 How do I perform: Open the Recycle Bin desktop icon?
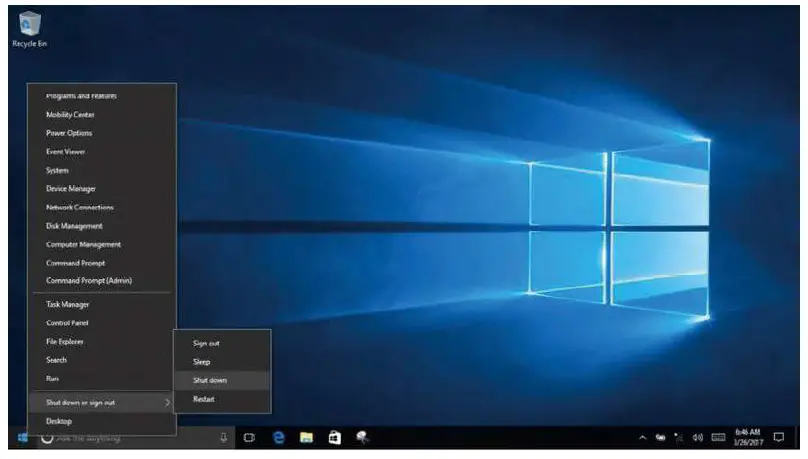29,30
